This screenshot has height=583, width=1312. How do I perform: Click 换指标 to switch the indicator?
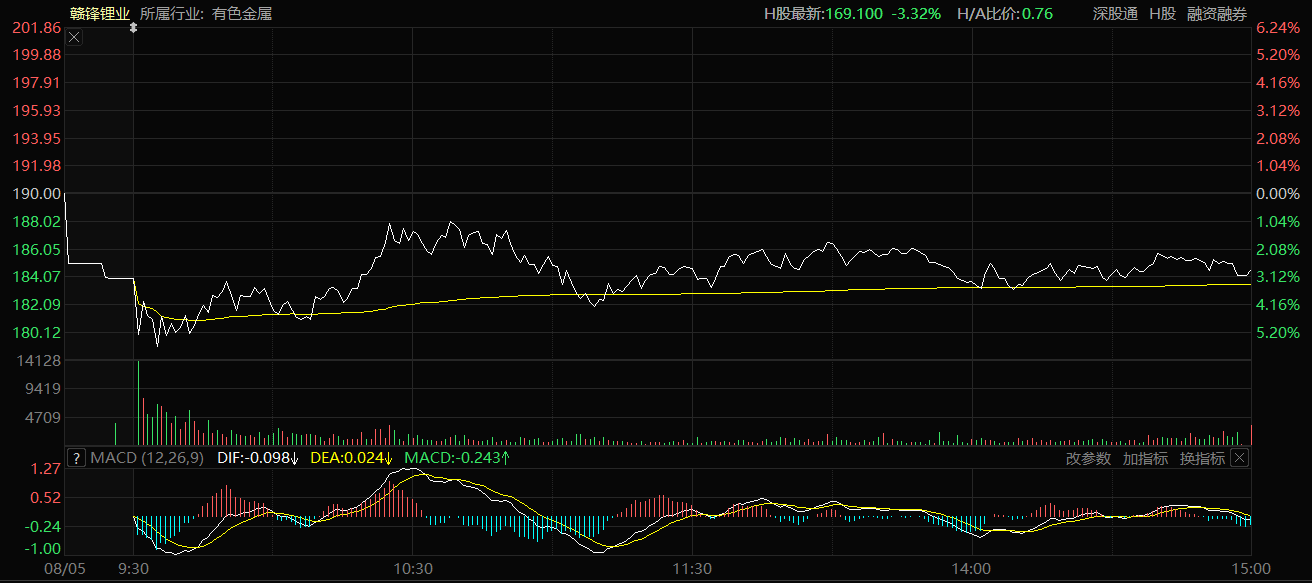(1202, 458)
